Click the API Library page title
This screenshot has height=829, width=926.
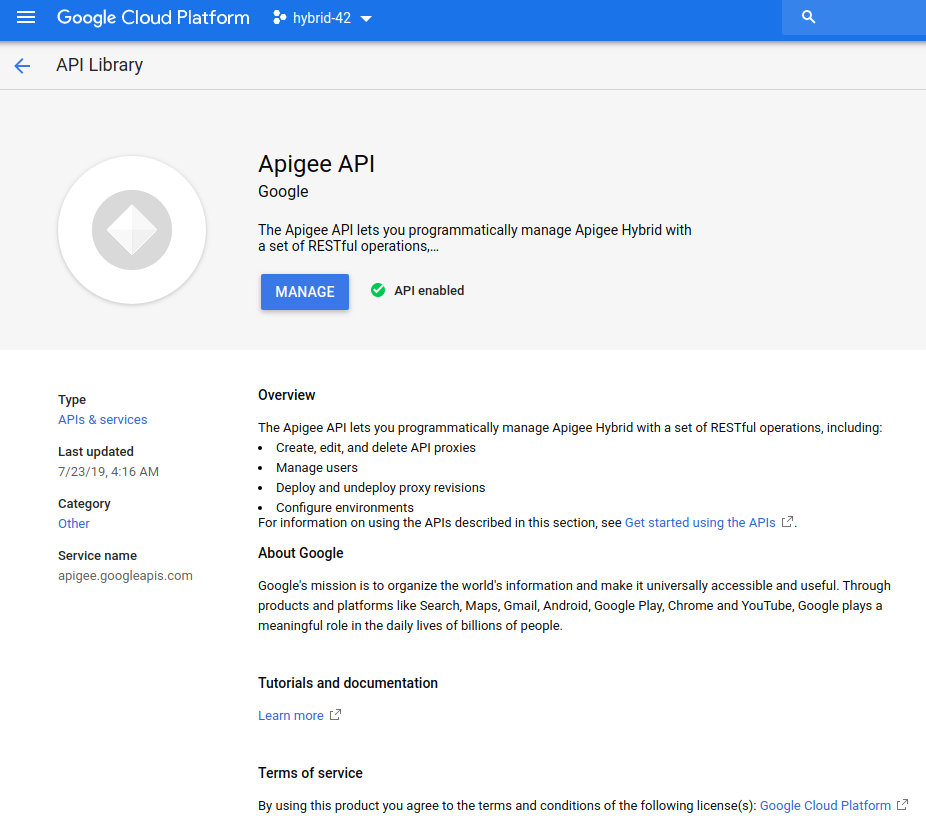[x=99, y=66]
